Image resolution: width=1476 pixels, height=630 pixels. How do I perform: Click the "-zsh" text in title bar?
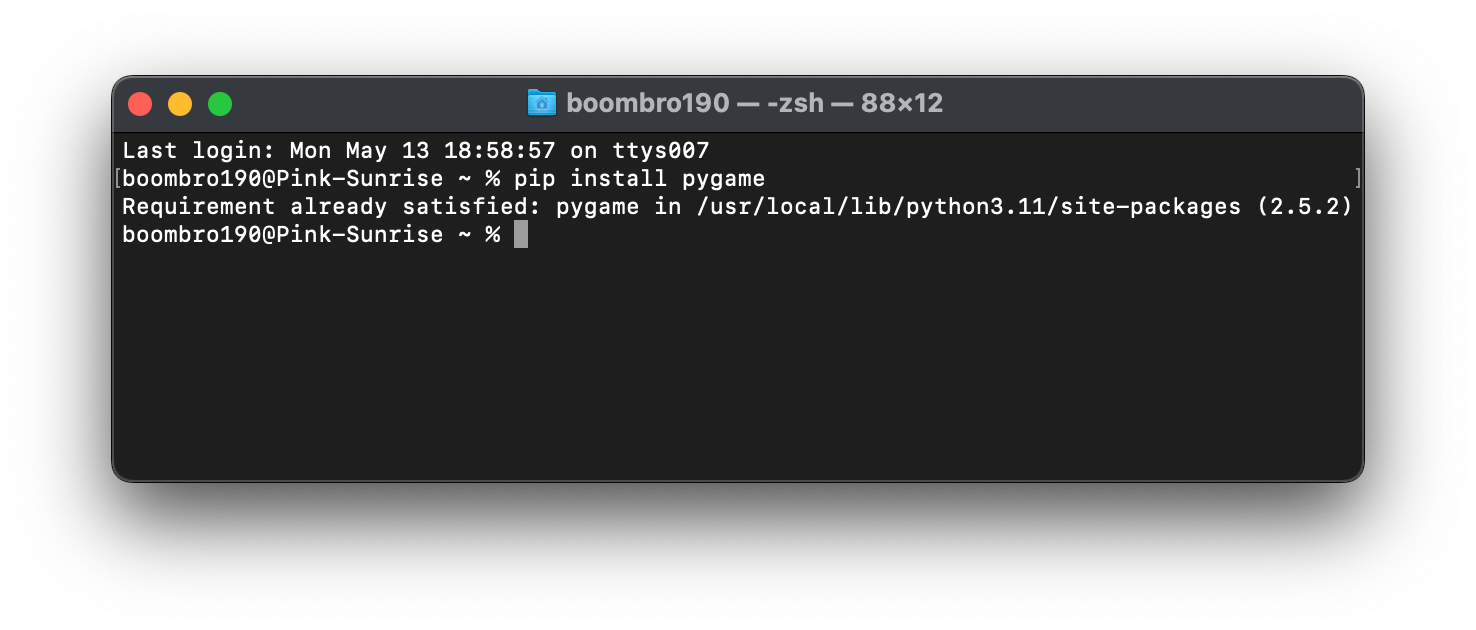(795, 103)
